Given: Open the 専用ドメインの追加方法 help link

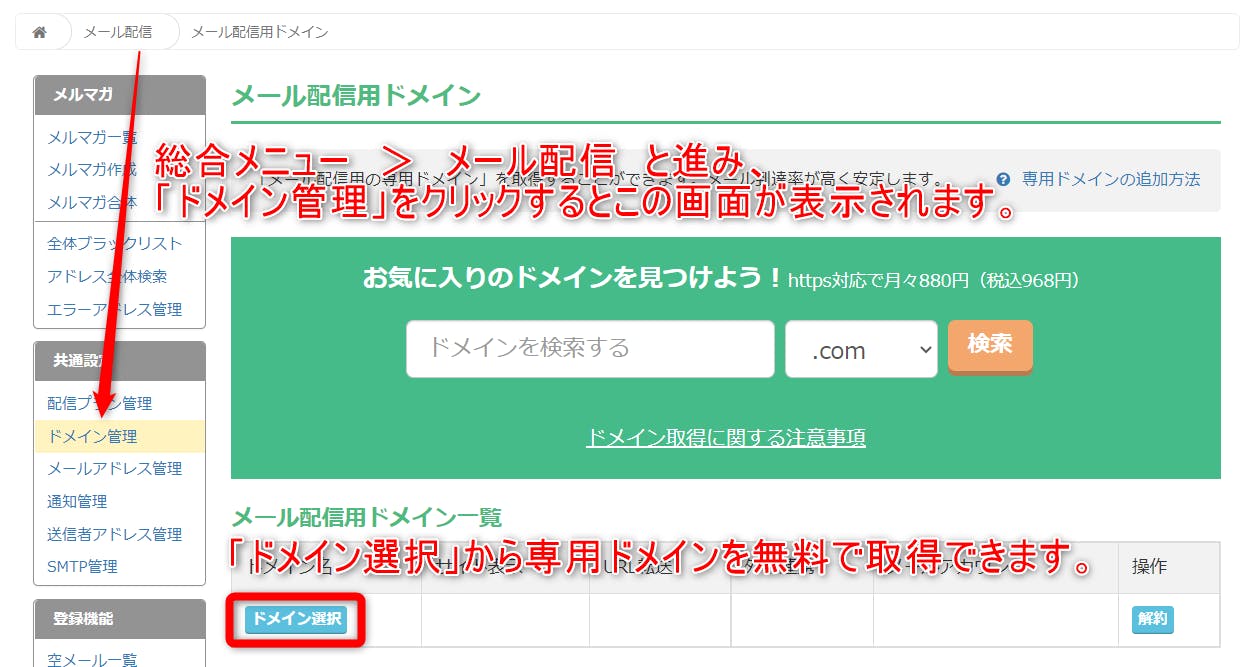Looking at the screenshot, I should 1110,180.
